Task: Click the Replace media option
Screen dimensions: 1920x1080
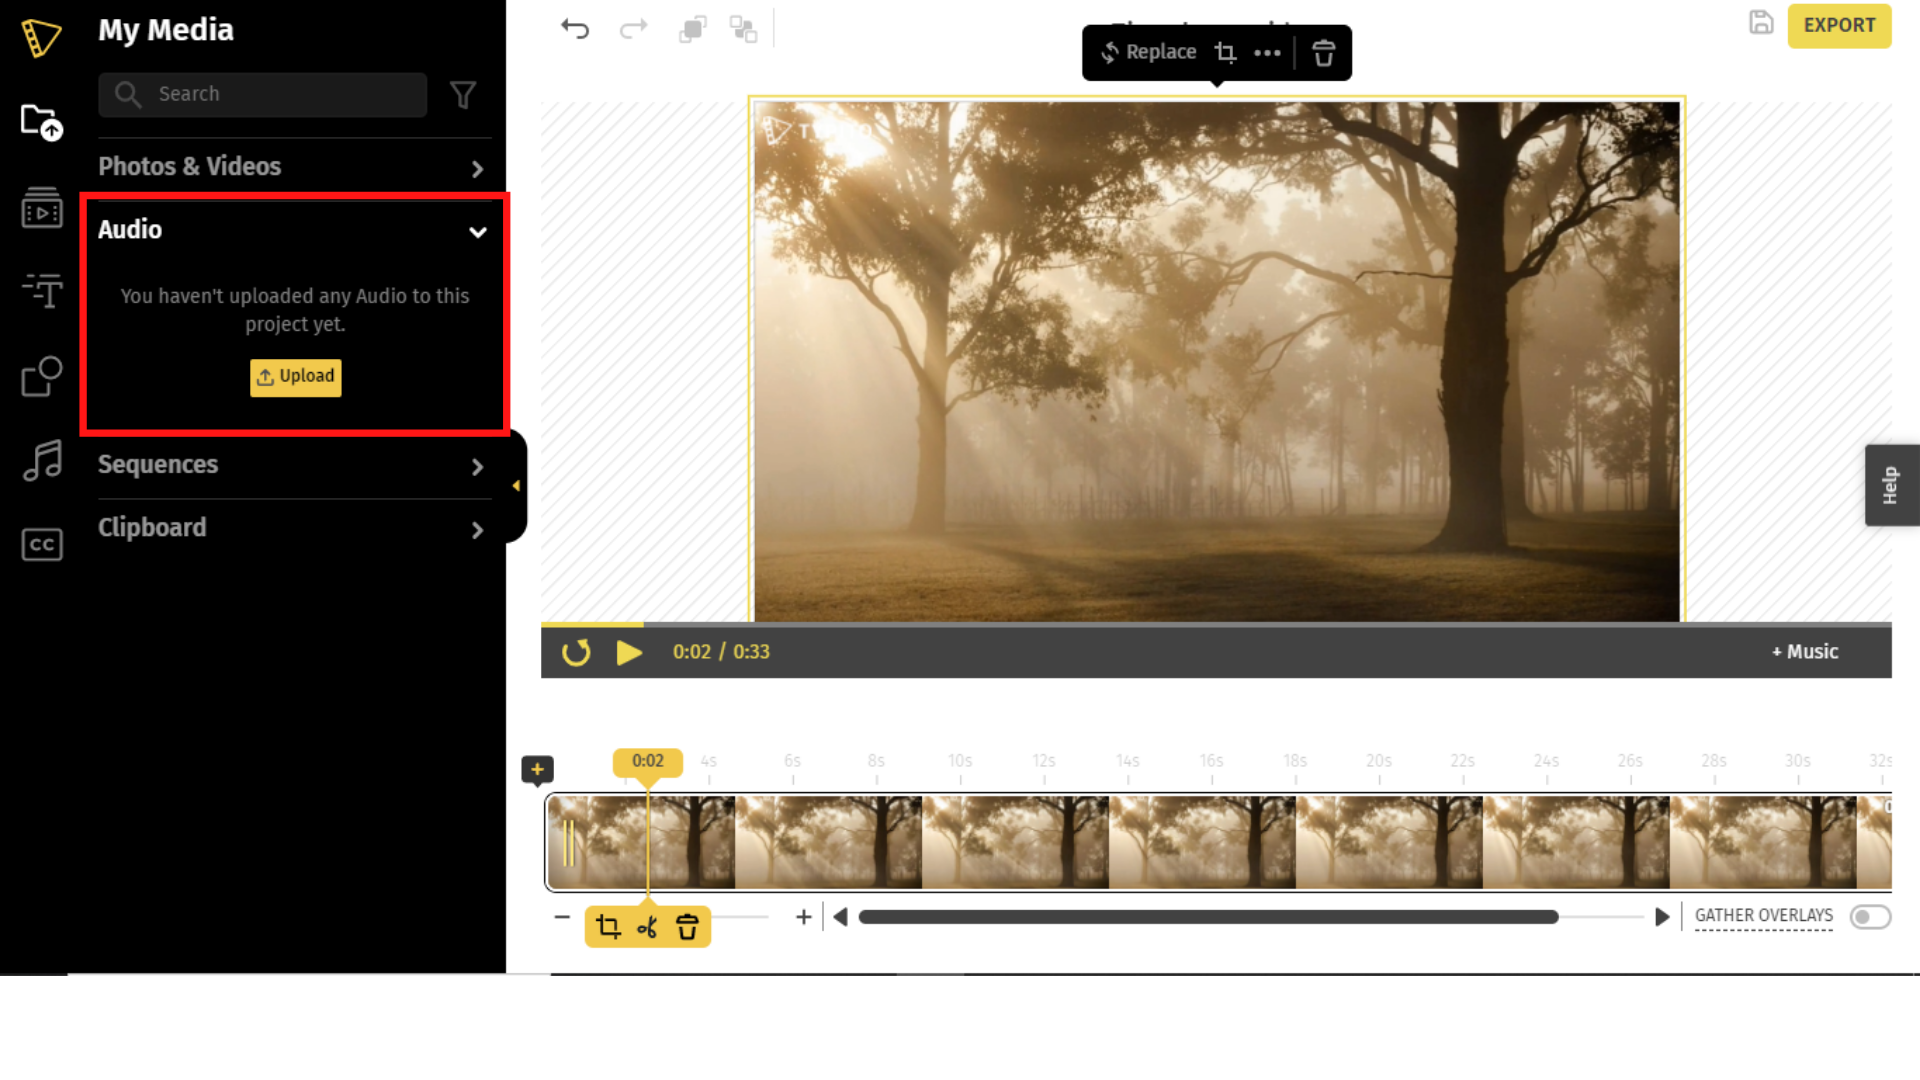Action: point(1147,51)
